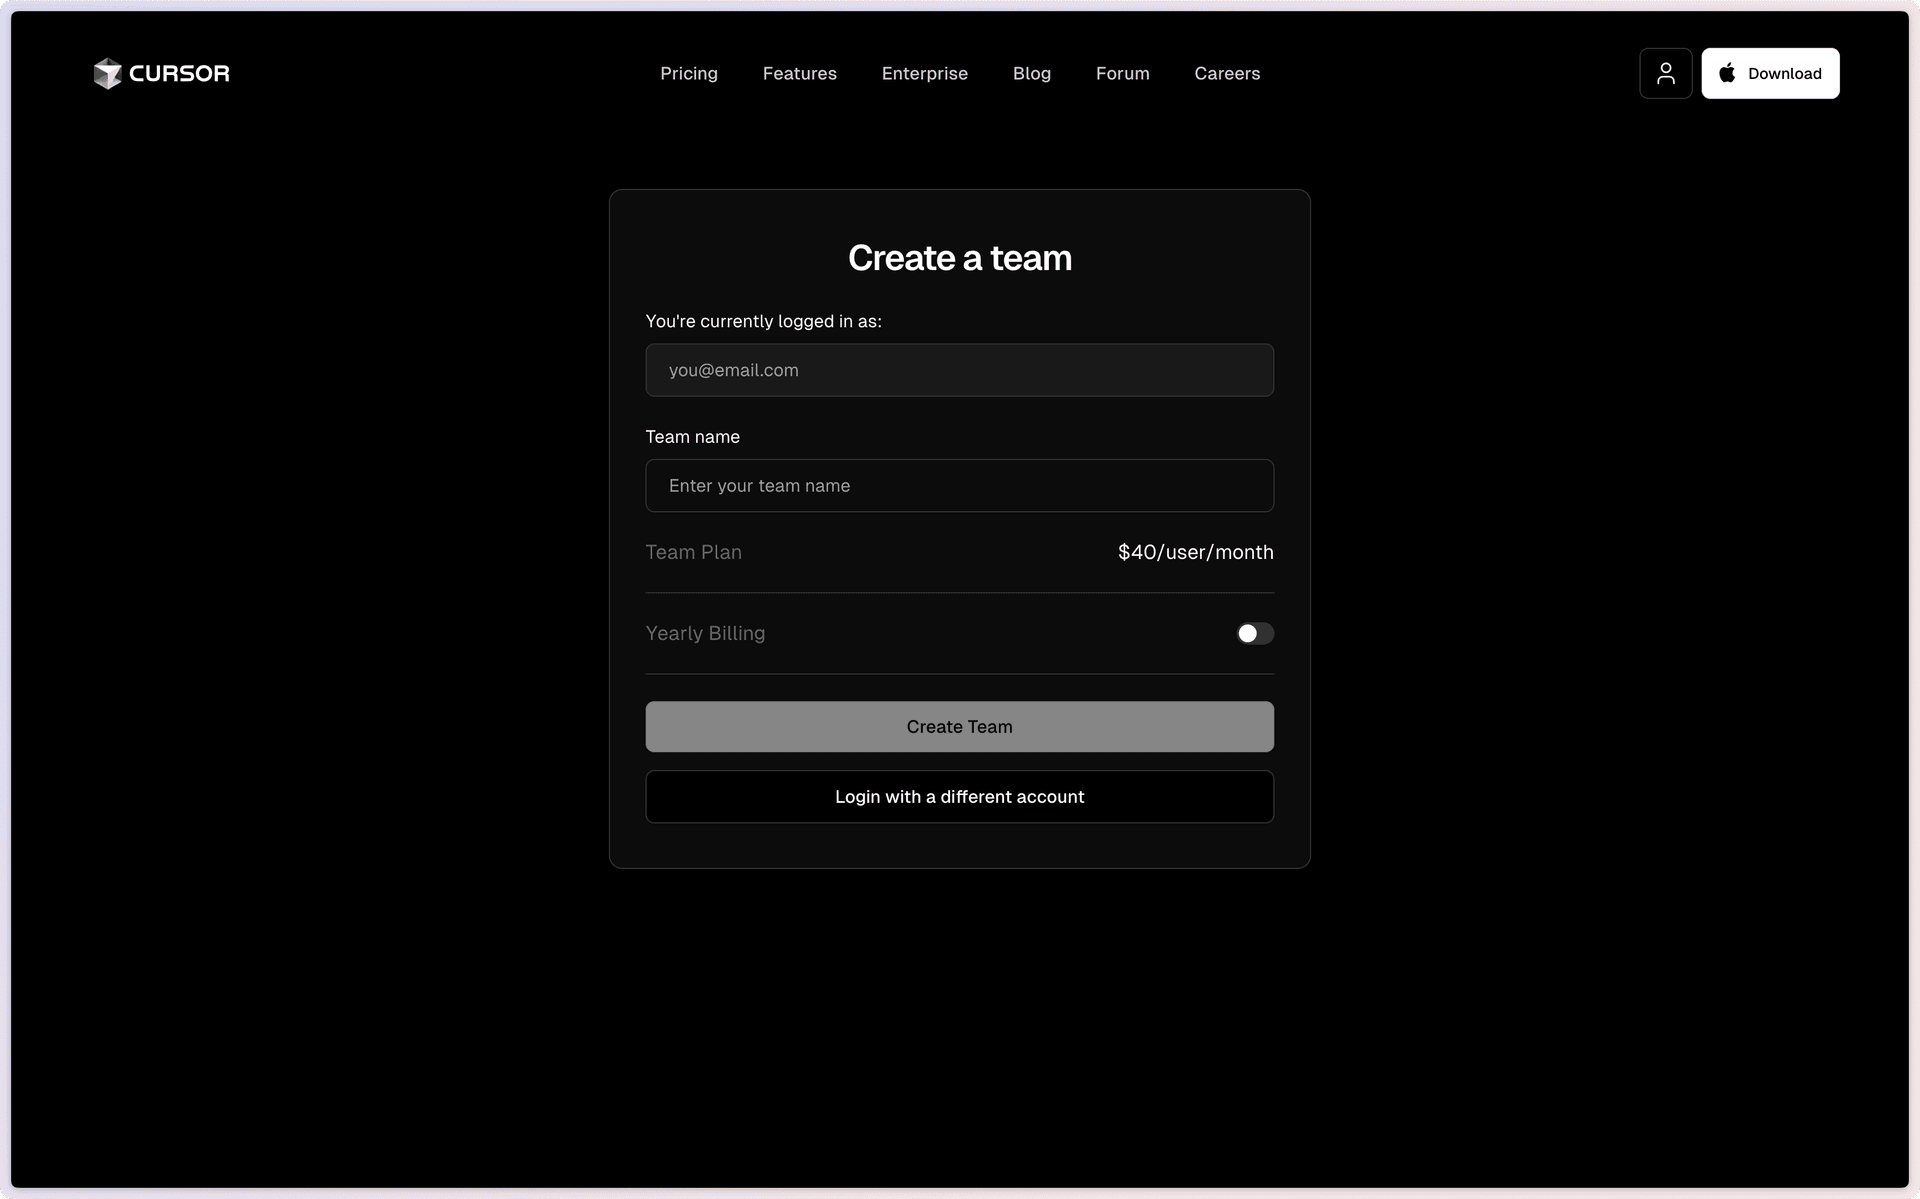Screen dimensions: 1920x1199
Task: Select the you@email.com field
Action: coord(959,370)
